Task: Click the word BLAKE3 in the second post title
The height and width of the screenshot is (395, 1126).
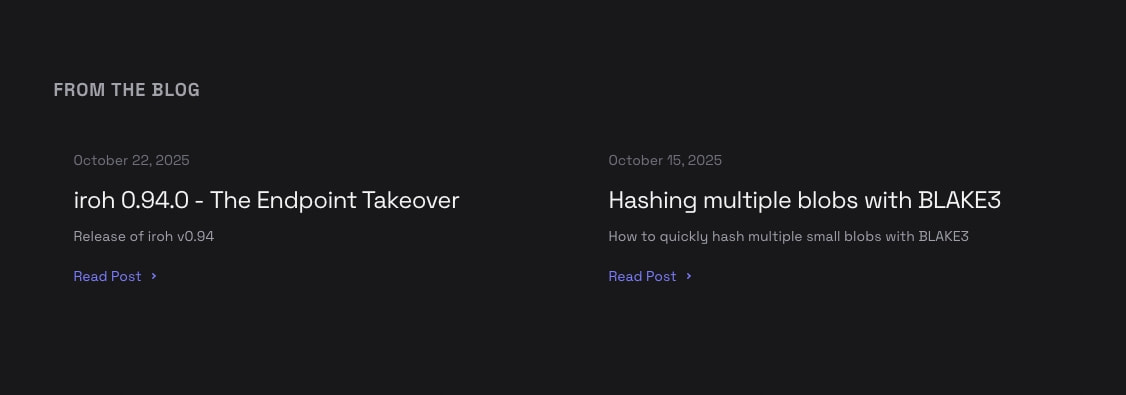Action: (959, 200)
